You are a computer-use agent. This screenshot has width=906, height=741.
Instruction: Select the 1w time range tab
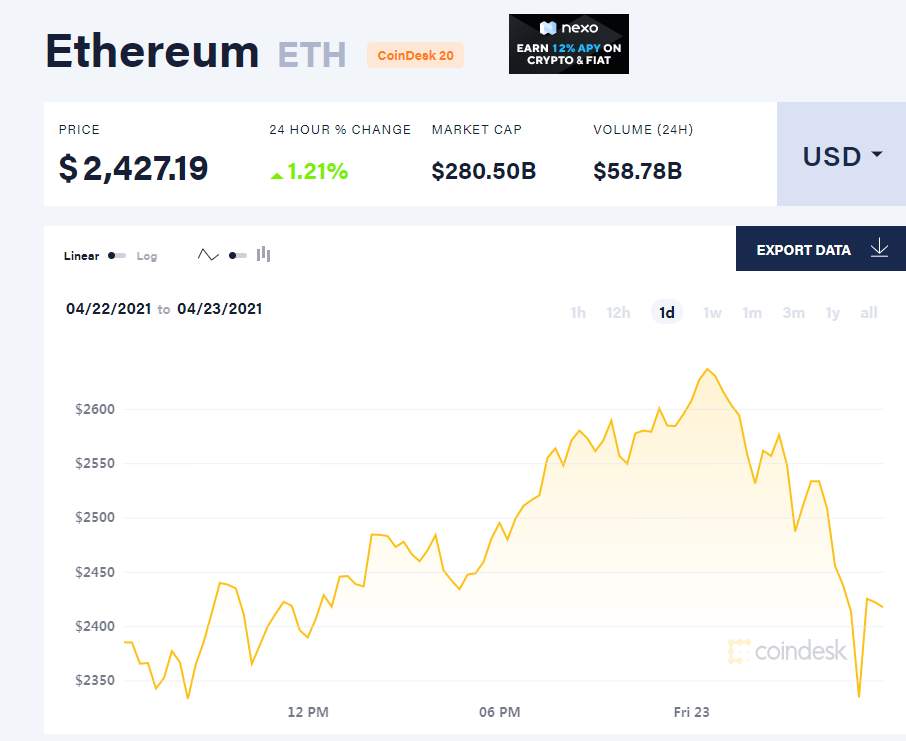pyautogui.click(x=712, y=313)
